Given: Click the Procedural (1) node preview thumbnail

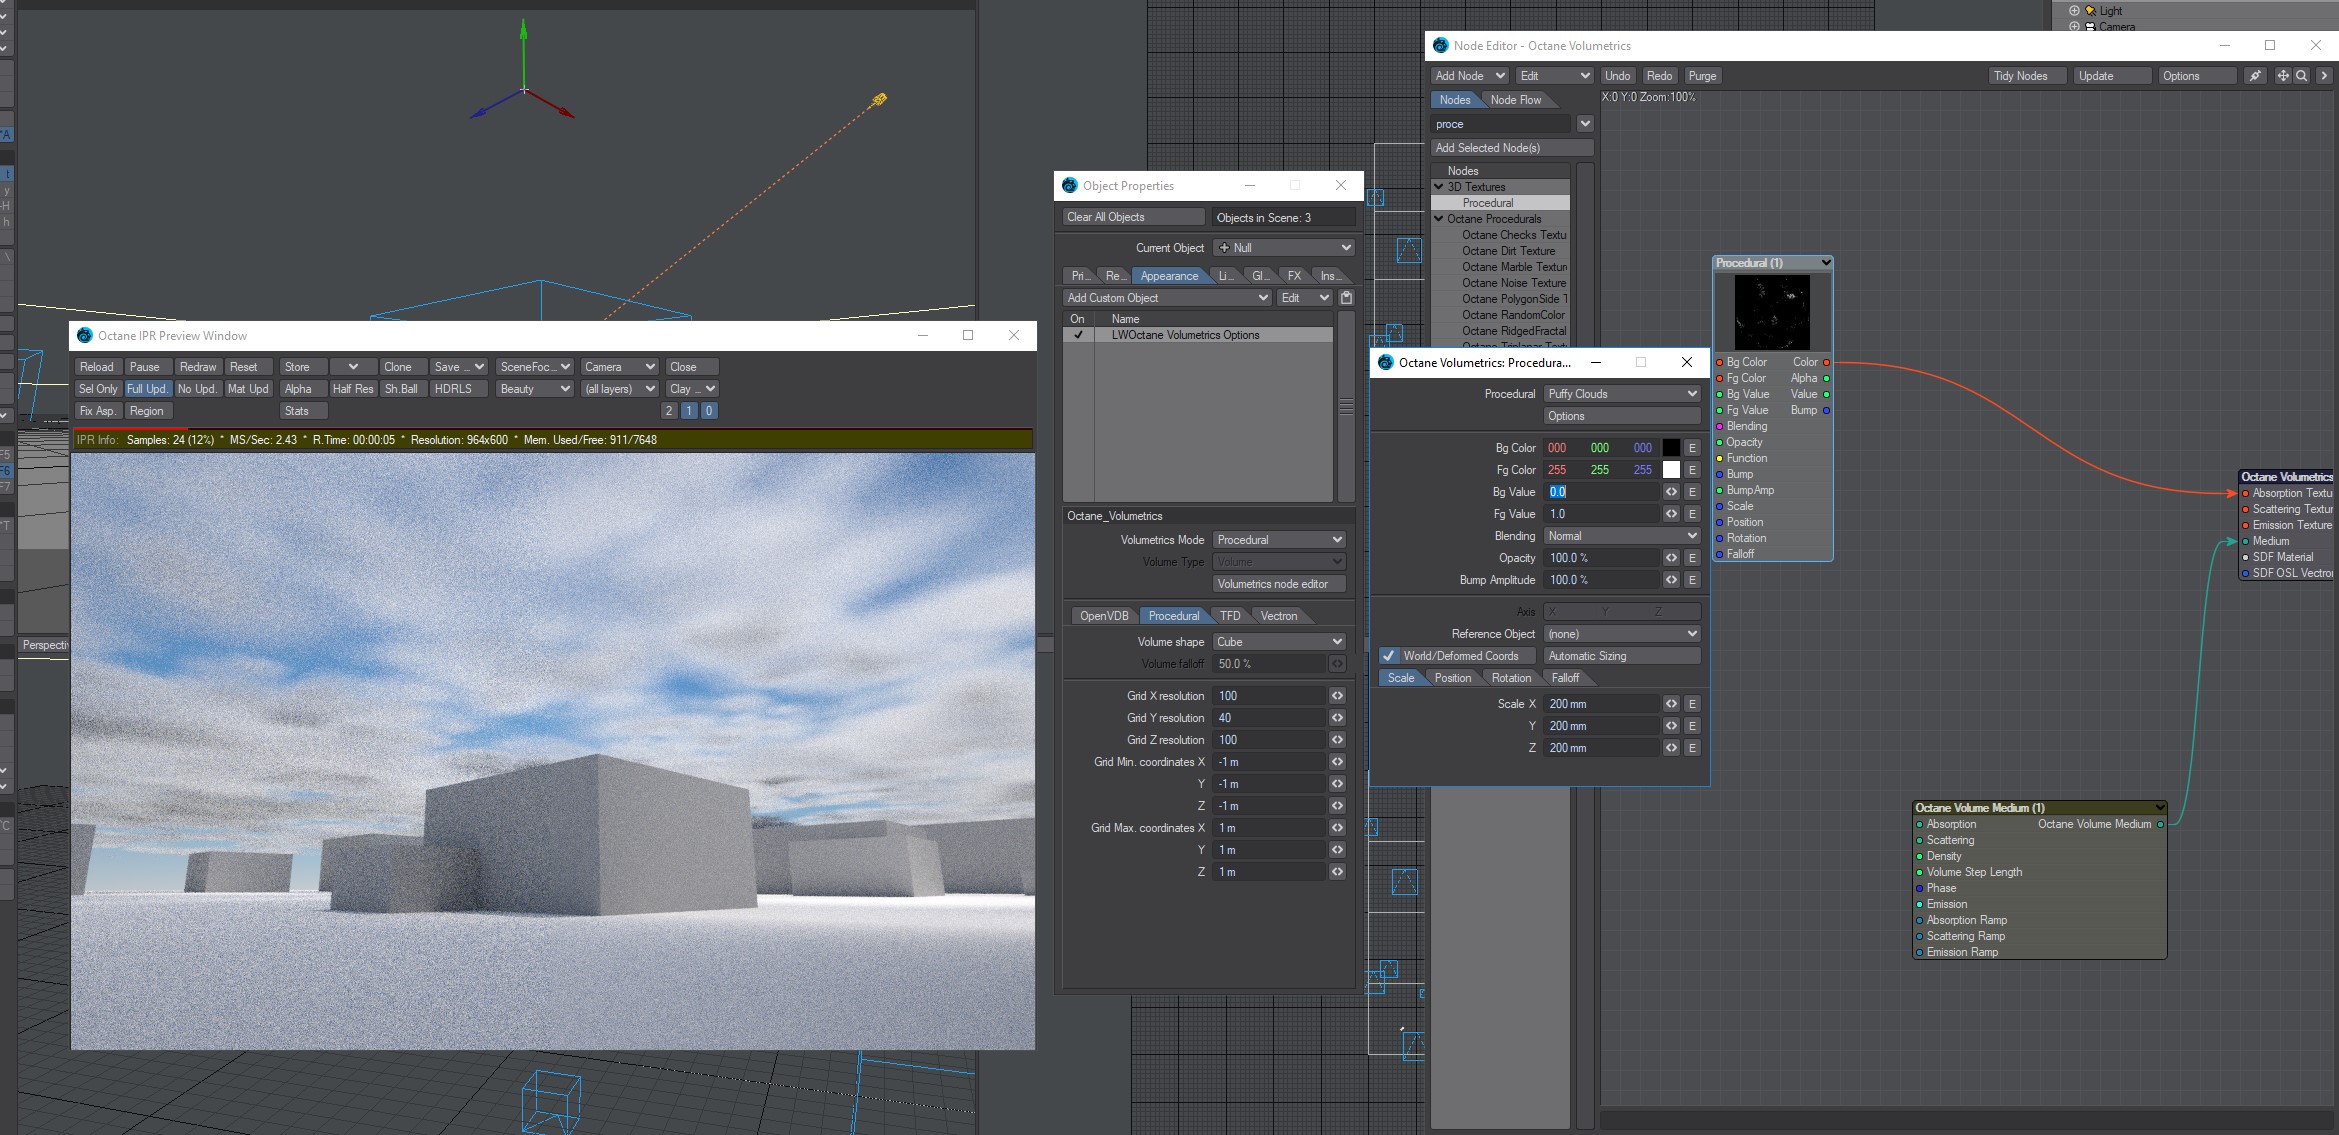Looking at the screenshot, I should (x=1771, y=312).
